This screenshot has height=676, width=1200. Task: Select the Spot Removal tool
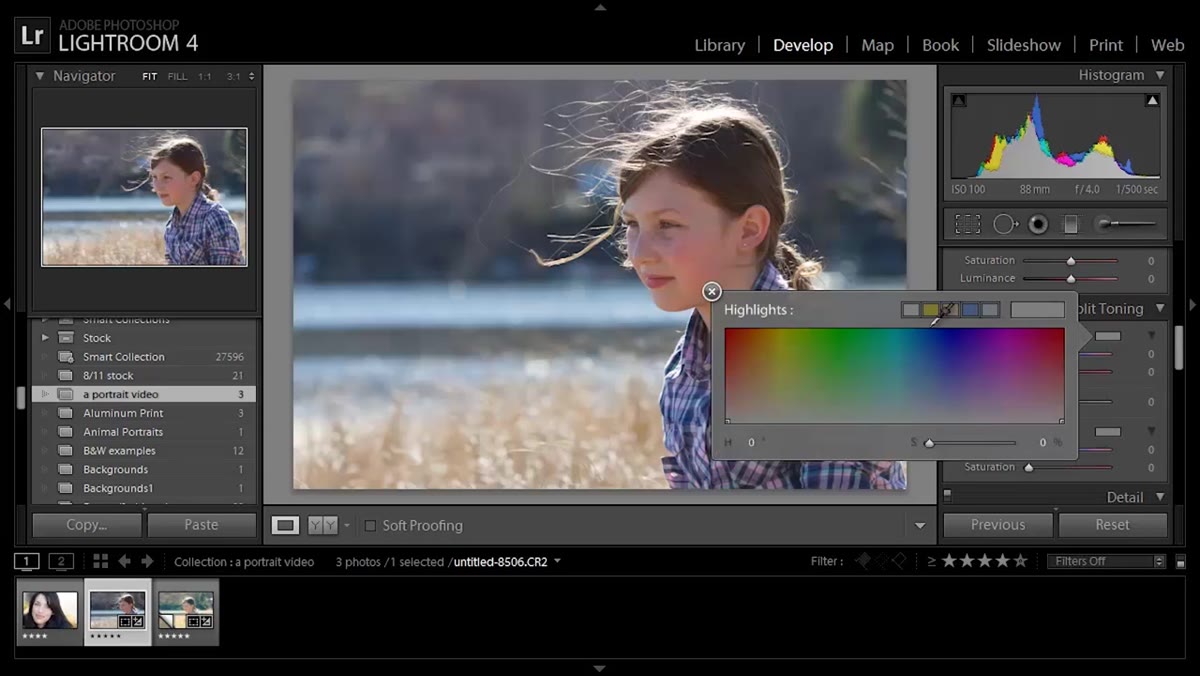1005,224
